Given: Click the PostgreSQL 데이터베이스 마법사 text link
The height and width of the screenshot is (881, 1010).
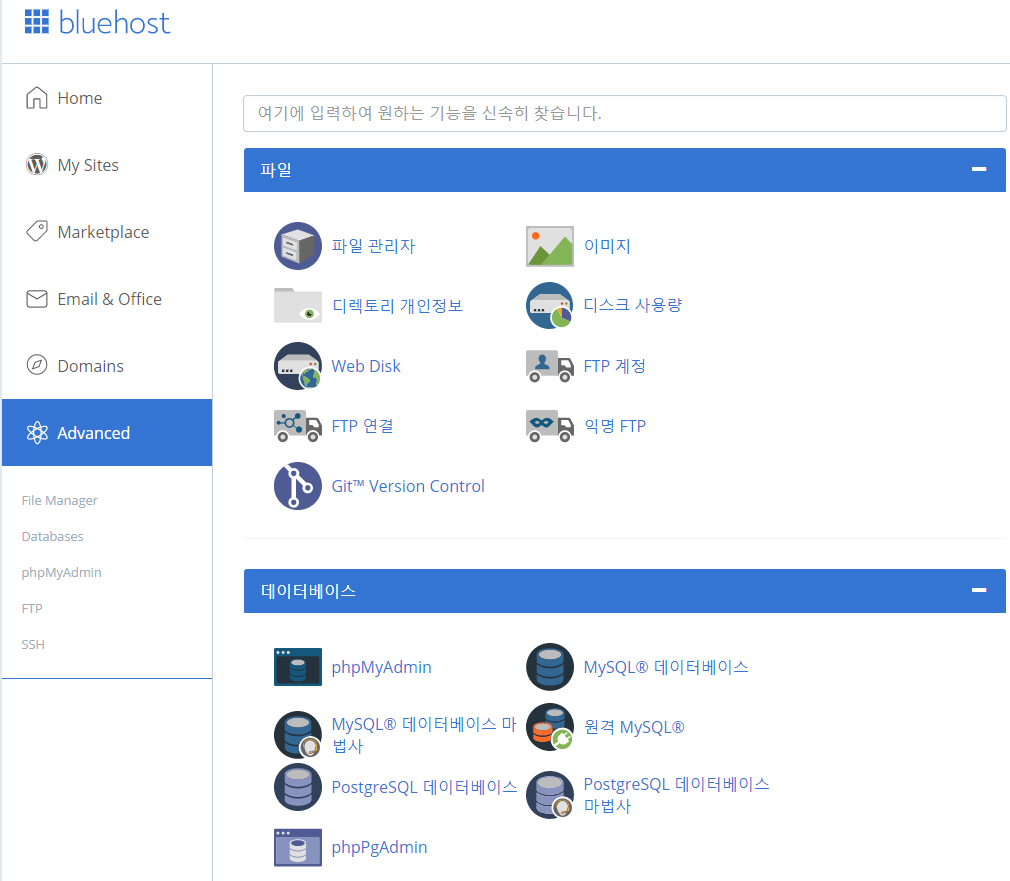Looking at the screenshot, I should 676,795.
